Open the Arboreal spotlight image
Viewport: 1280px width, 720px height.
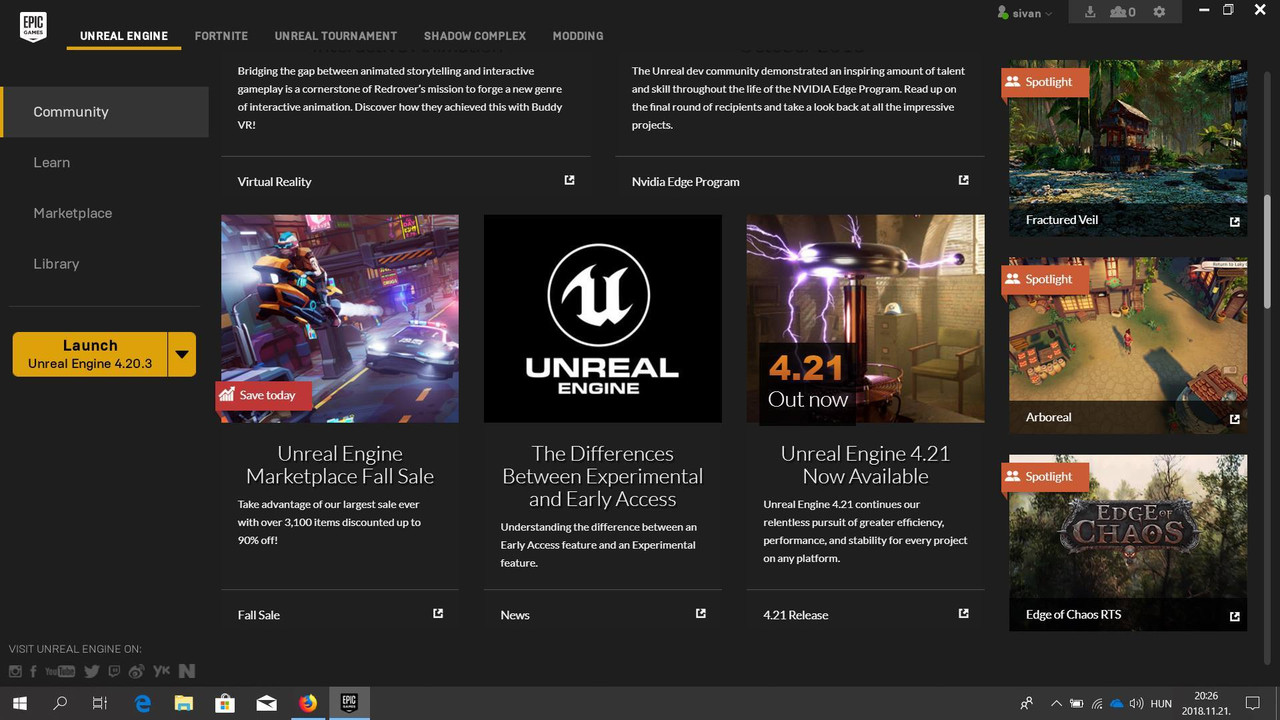pos(1128,345)
